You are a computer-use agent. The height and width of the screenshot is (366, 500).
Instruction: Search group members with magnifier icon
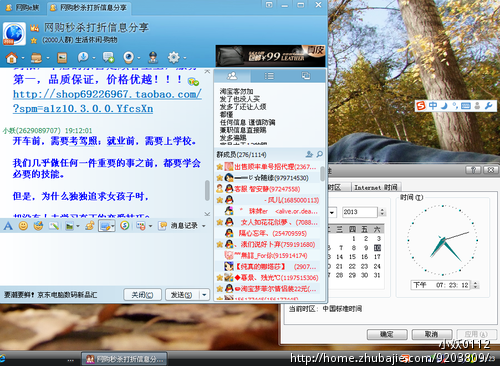coord(320,154)
